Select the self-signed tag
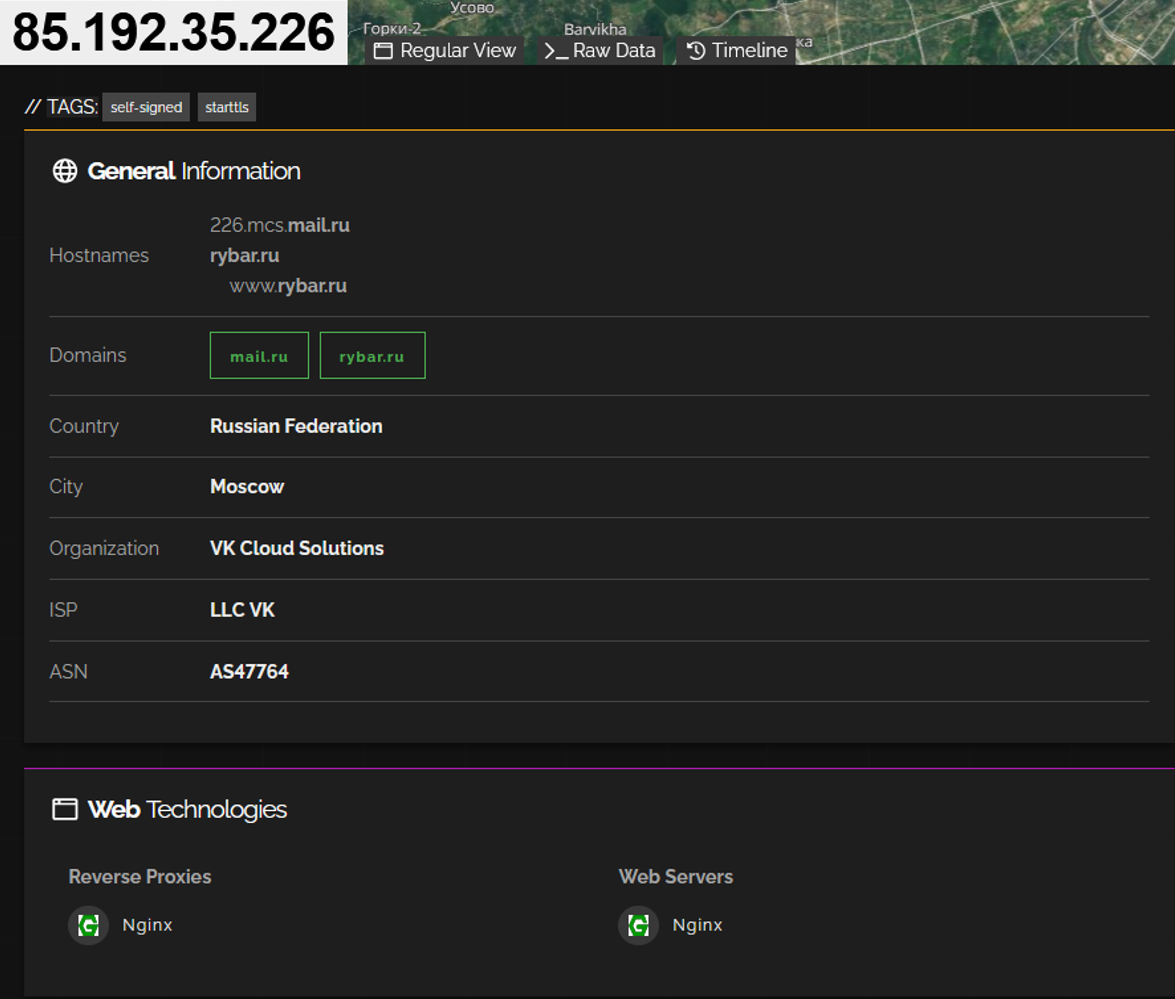Screen dimensions: 1175x999 [x=146, y=107]
